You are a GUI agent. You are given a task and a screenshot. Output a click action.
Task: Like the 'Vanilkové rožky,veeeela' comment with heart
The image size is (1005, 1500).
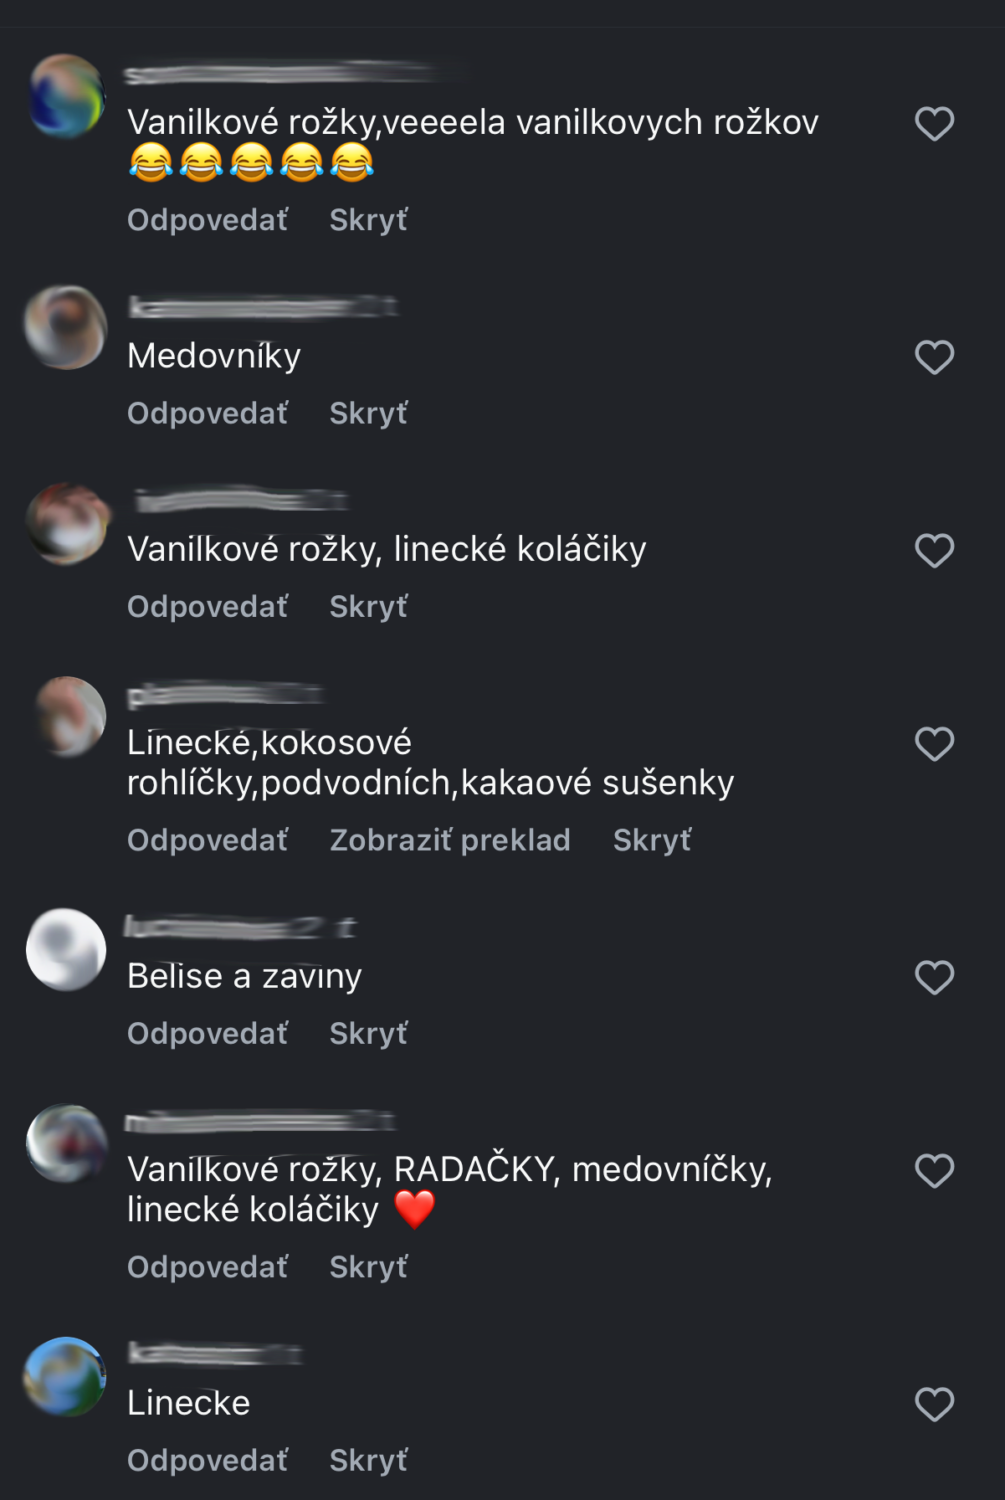click(x=934, y=124)
